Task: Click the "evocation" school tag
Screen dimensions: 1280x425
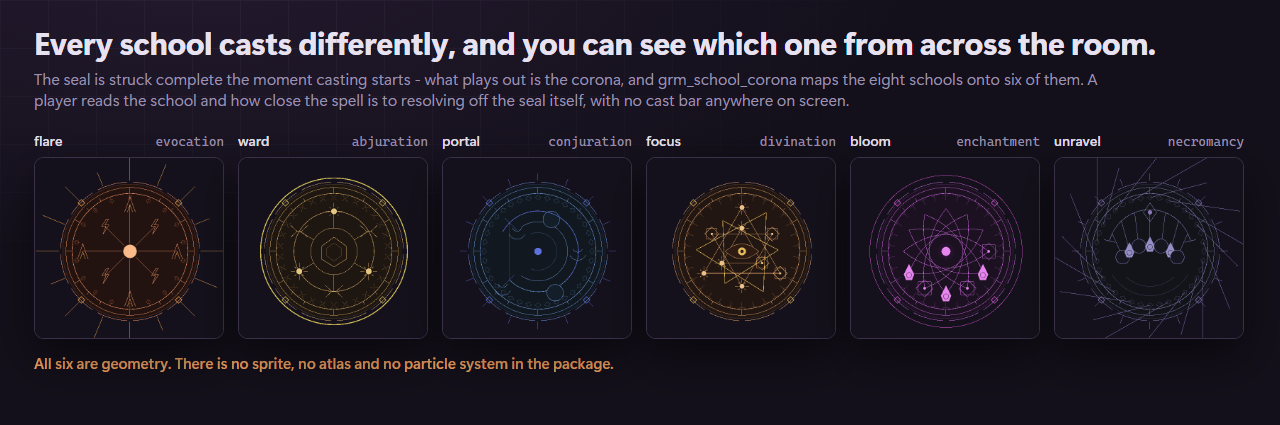Action: [x=190, y=142]
